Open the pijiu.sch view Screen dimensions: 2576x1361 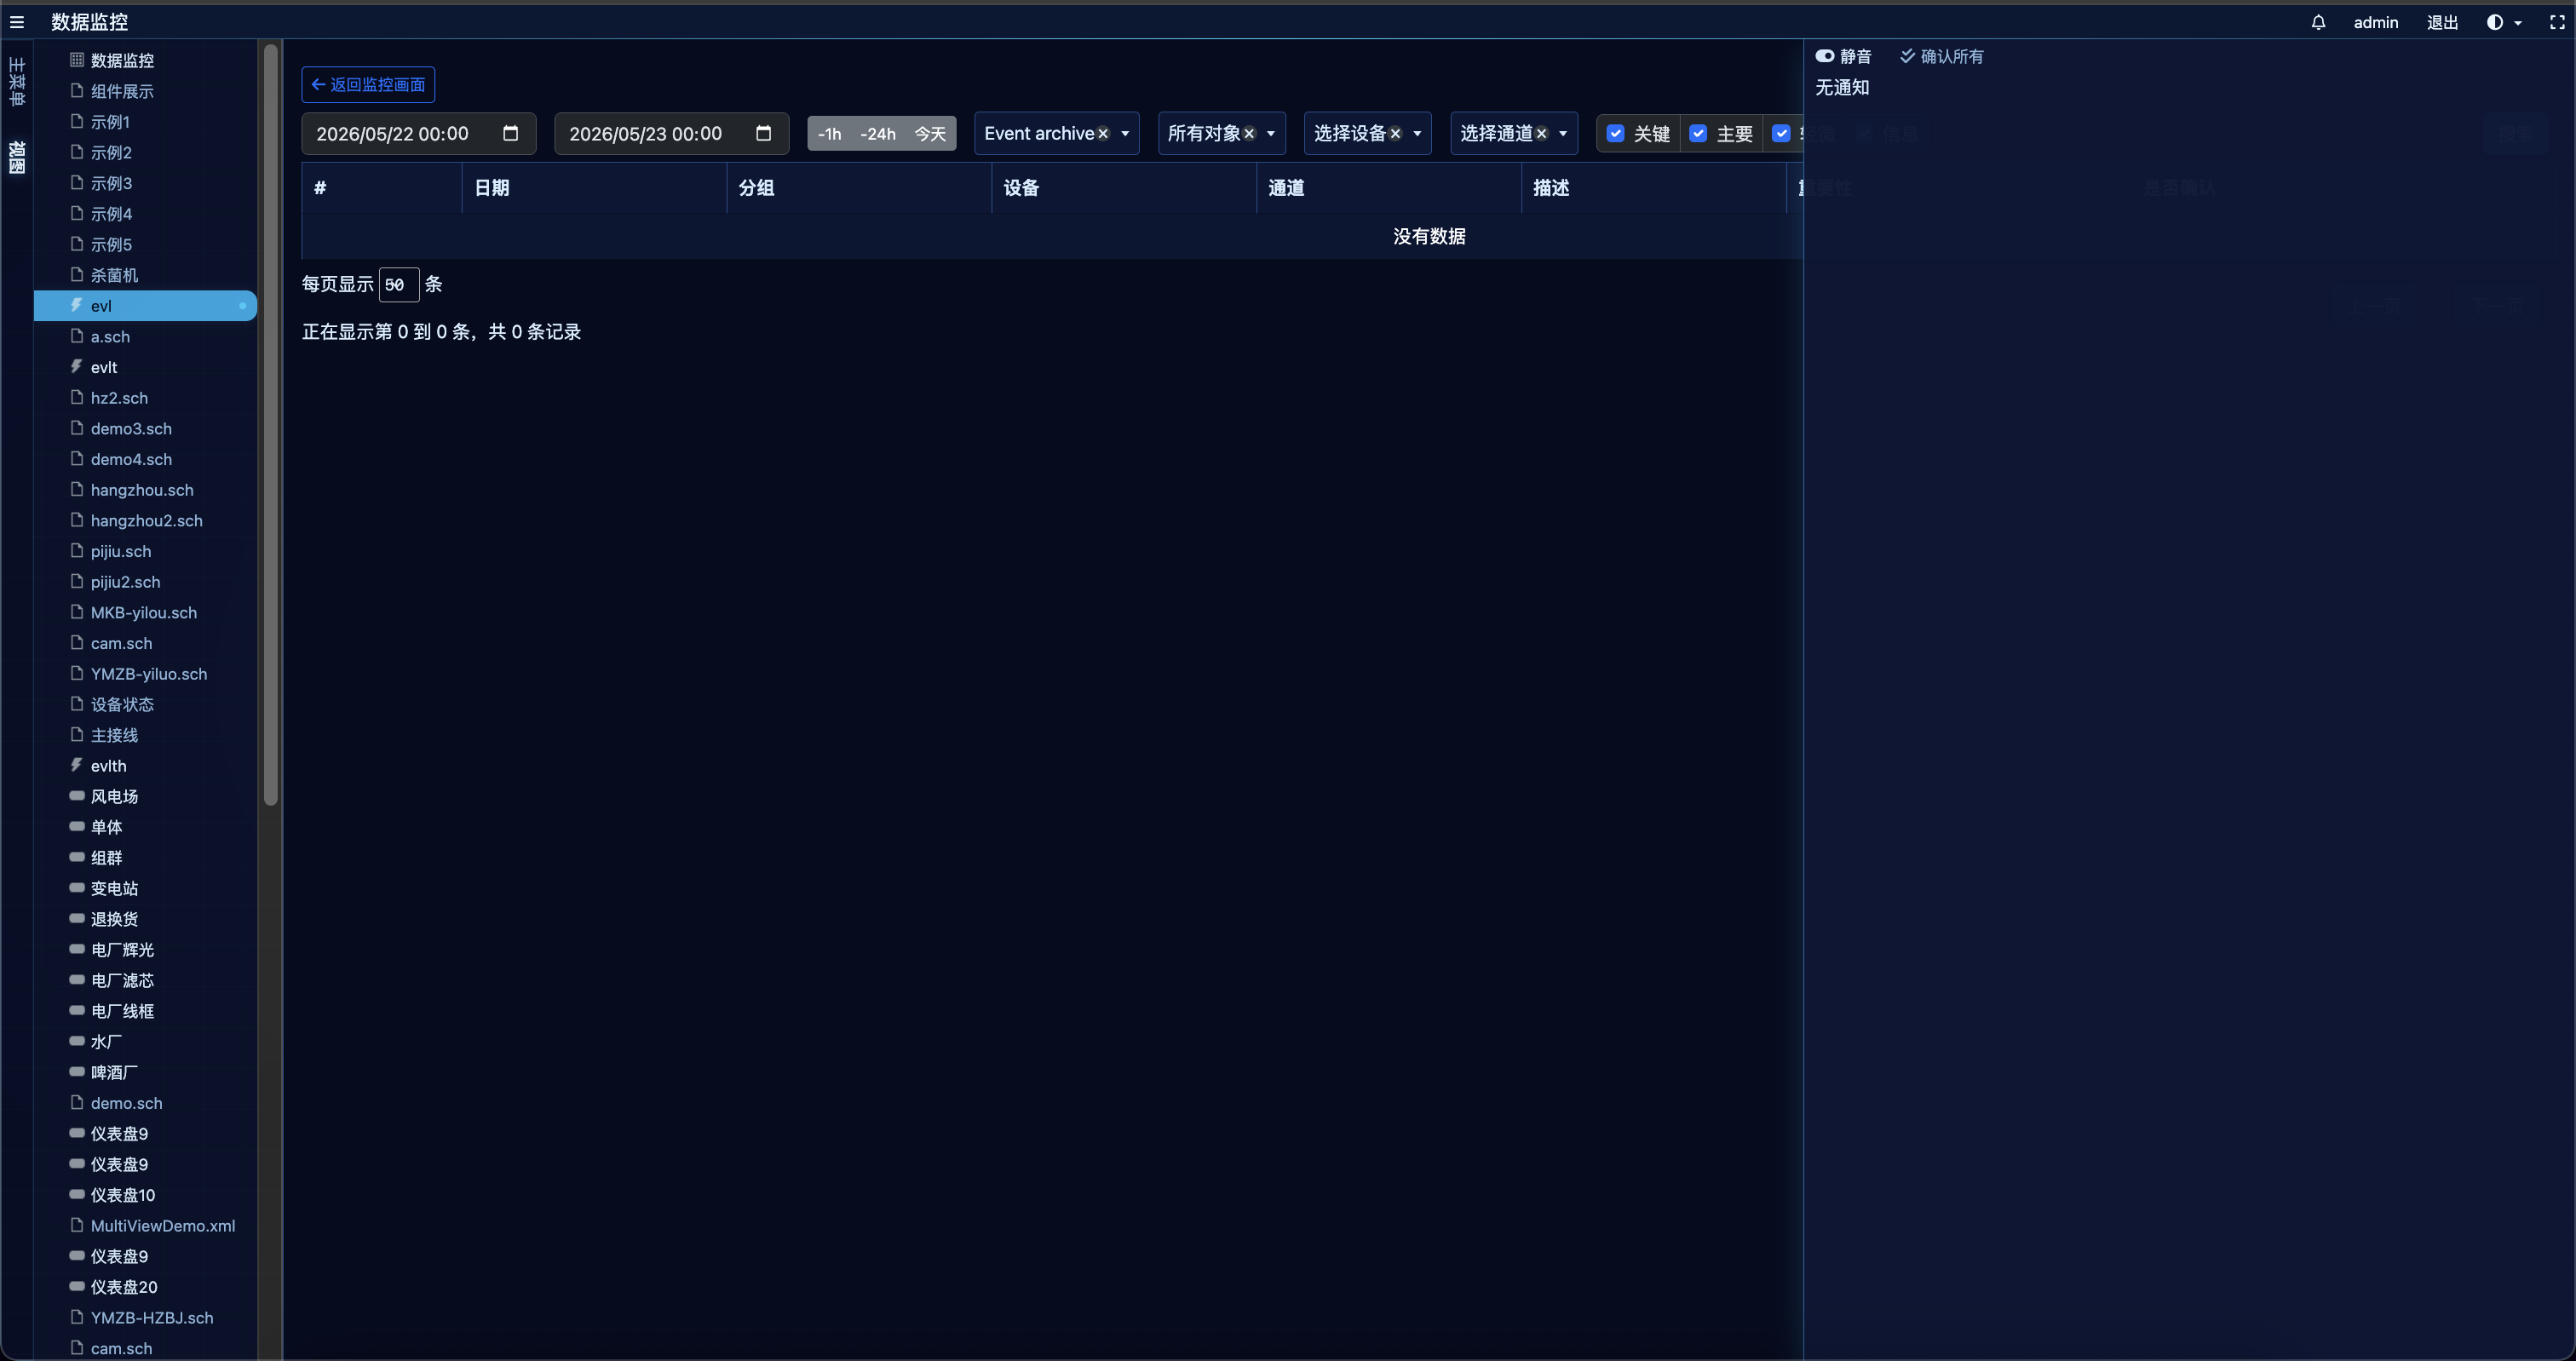(121, 551)
